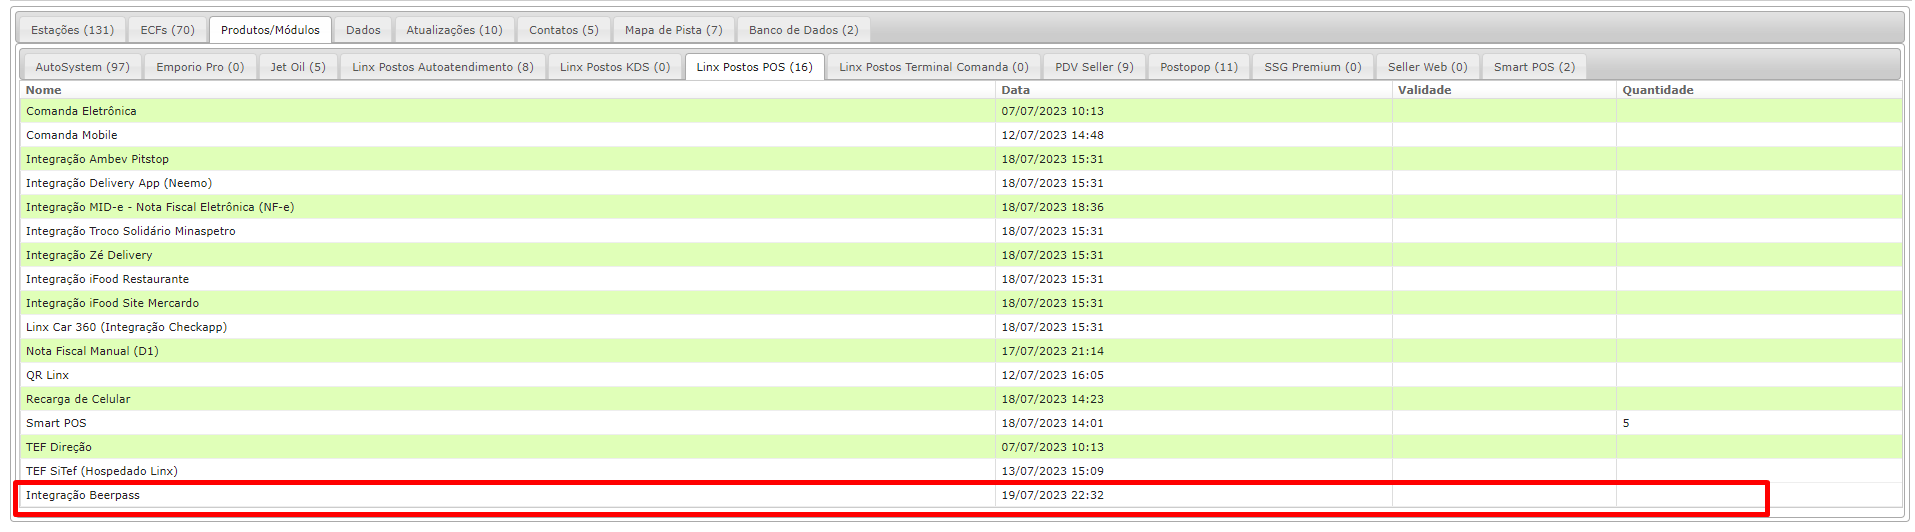Go to Atualizações (10) tab
The height and width of the screenshot is (532, 1915).
[x=454, y=30]
